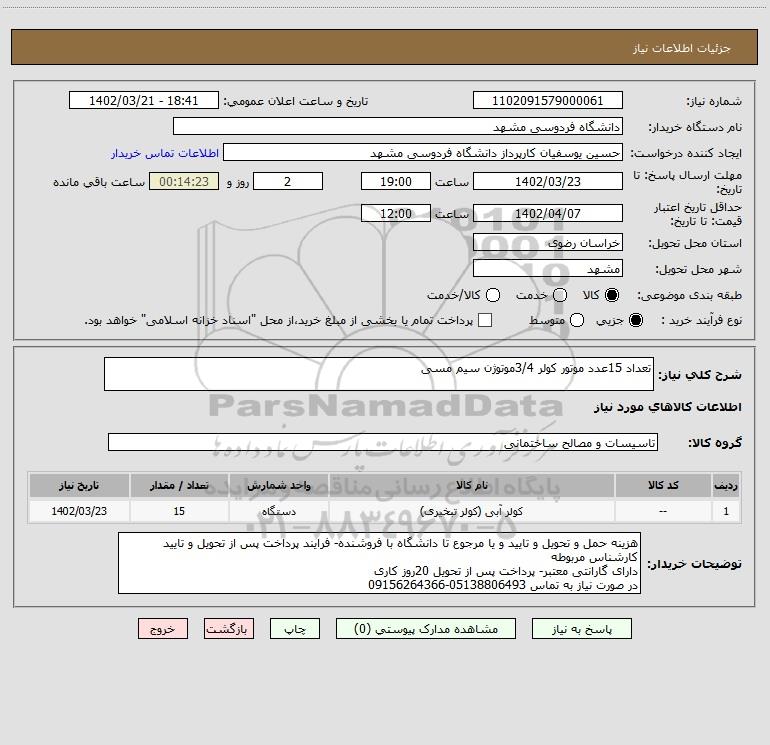Click the validity time field 12:00
Screen dimensions: 770x745
click(396, 214)
